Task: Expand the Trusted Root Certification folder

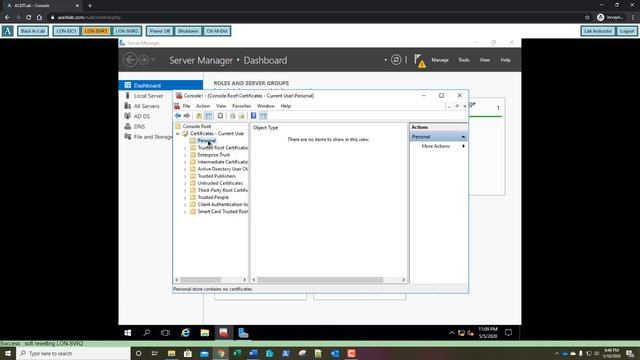Action: (x=185, y=148)
